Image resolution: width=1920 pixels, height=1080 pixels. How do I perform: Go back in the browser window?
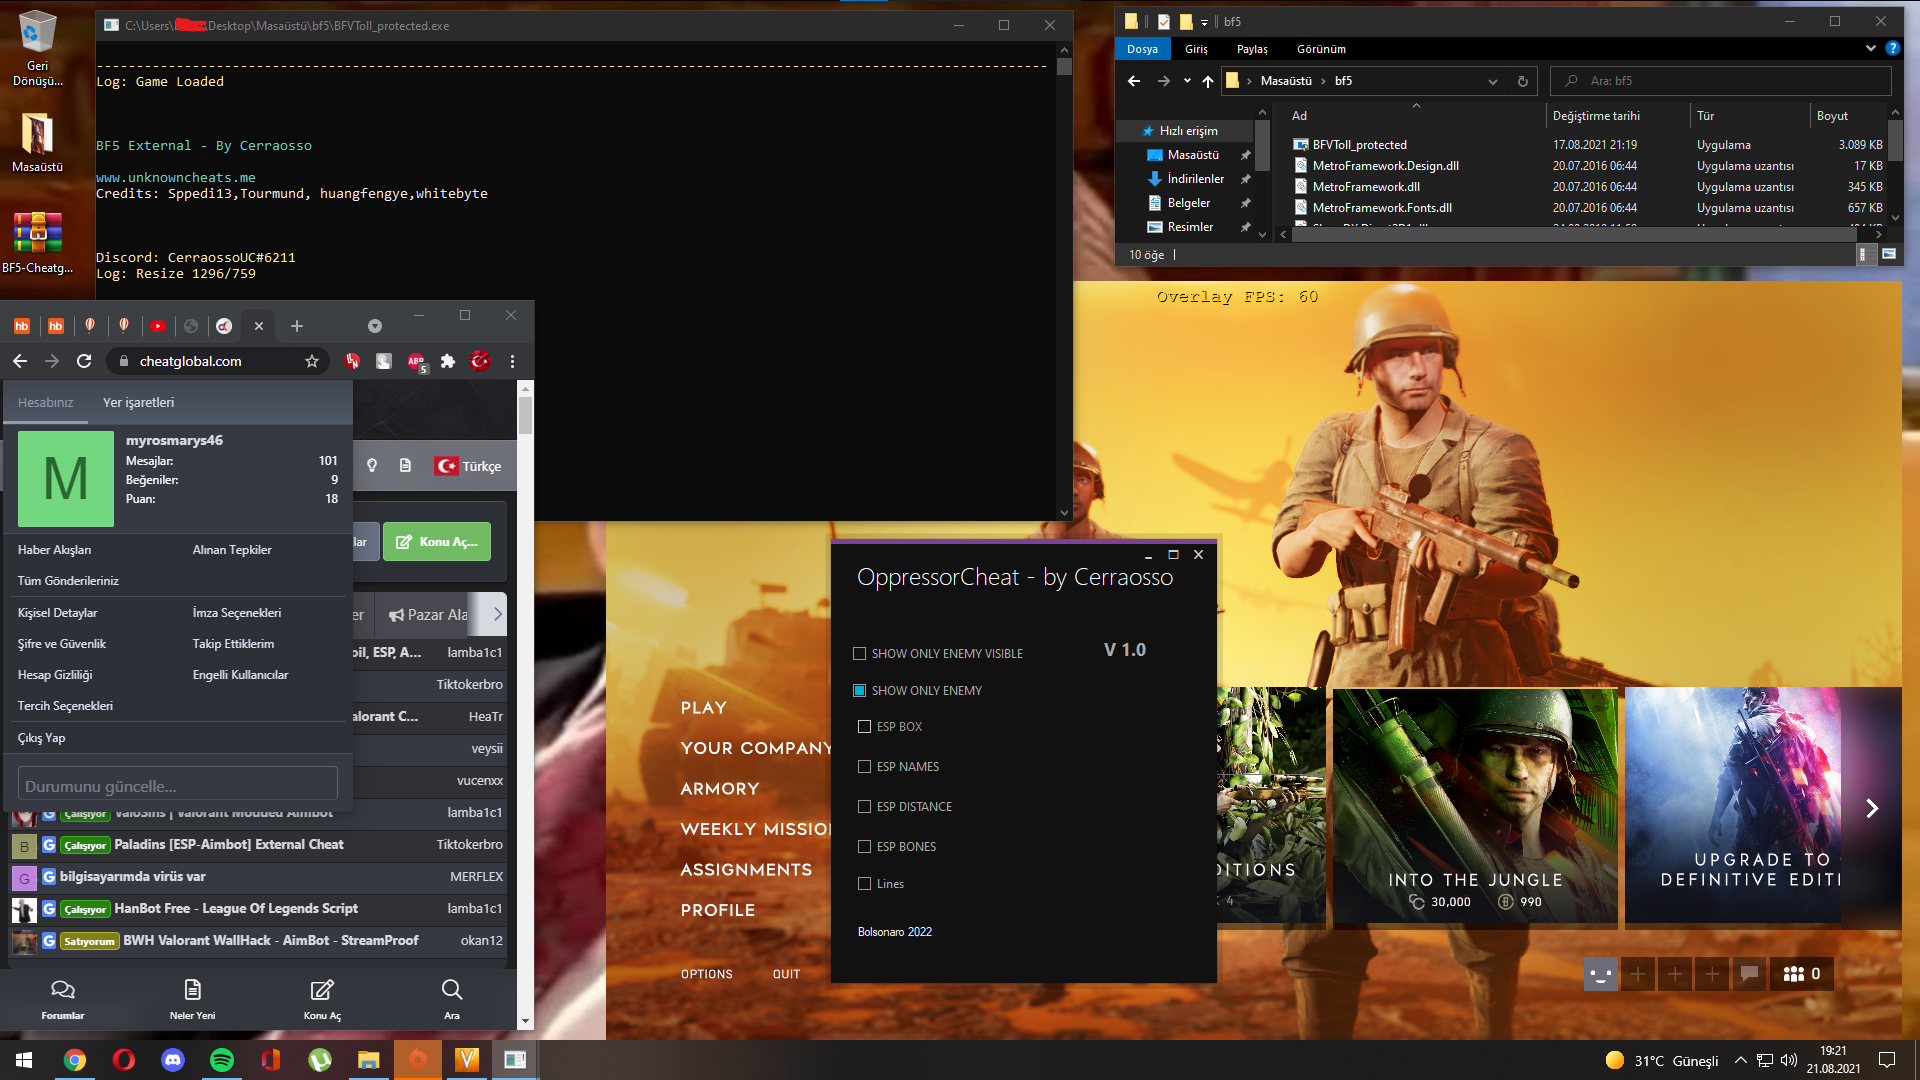point(20,361)
